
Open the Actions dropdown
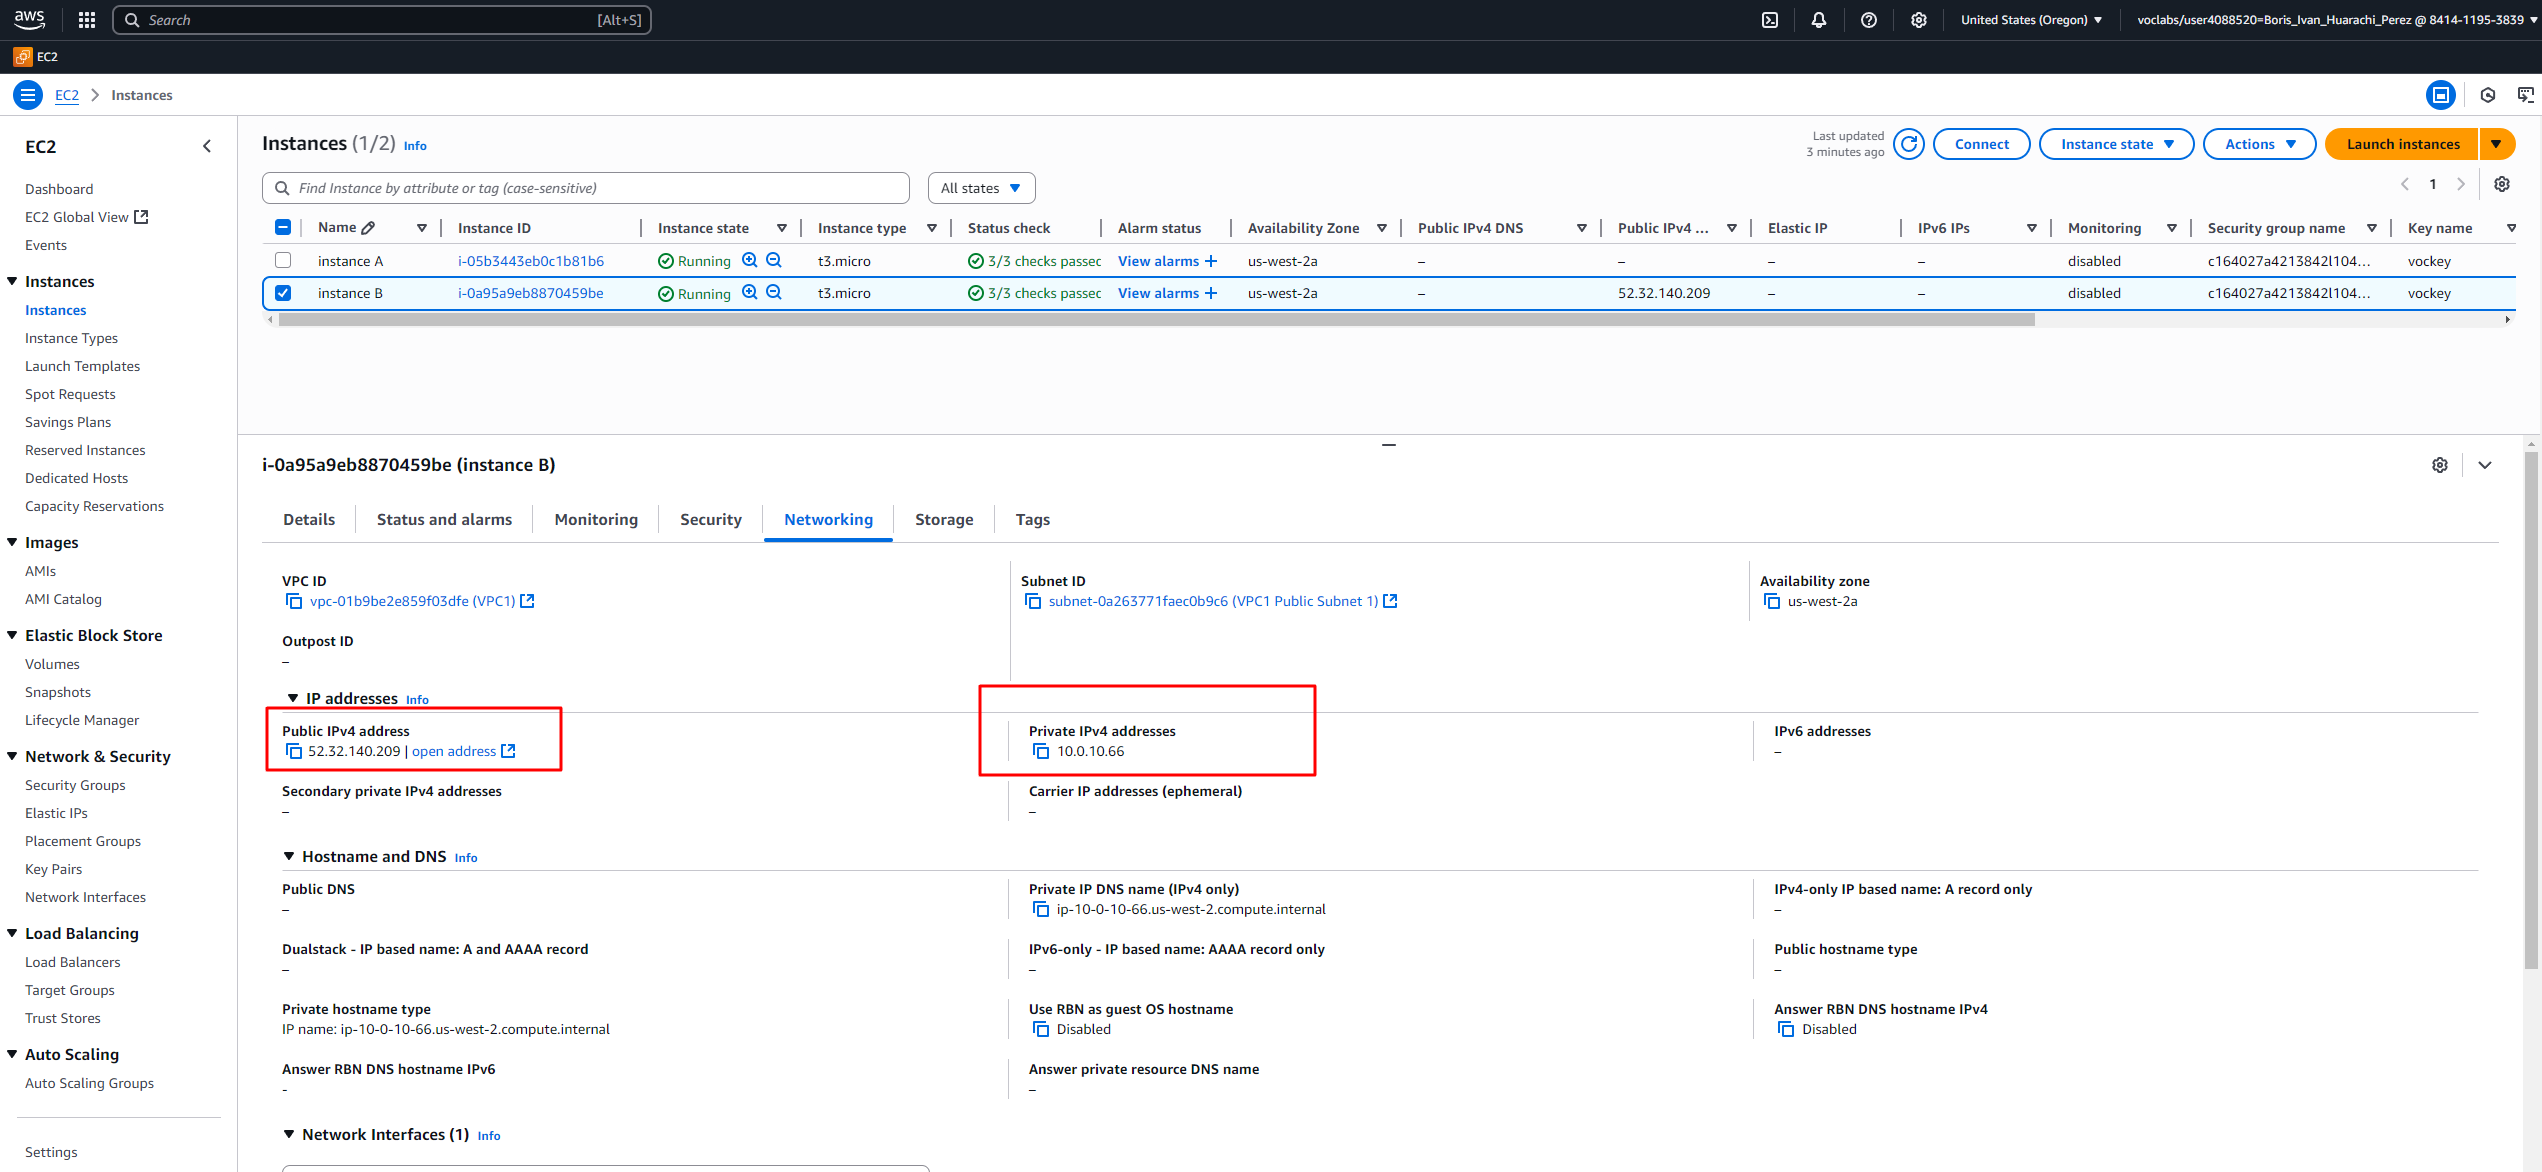(x=2259, y=144)
